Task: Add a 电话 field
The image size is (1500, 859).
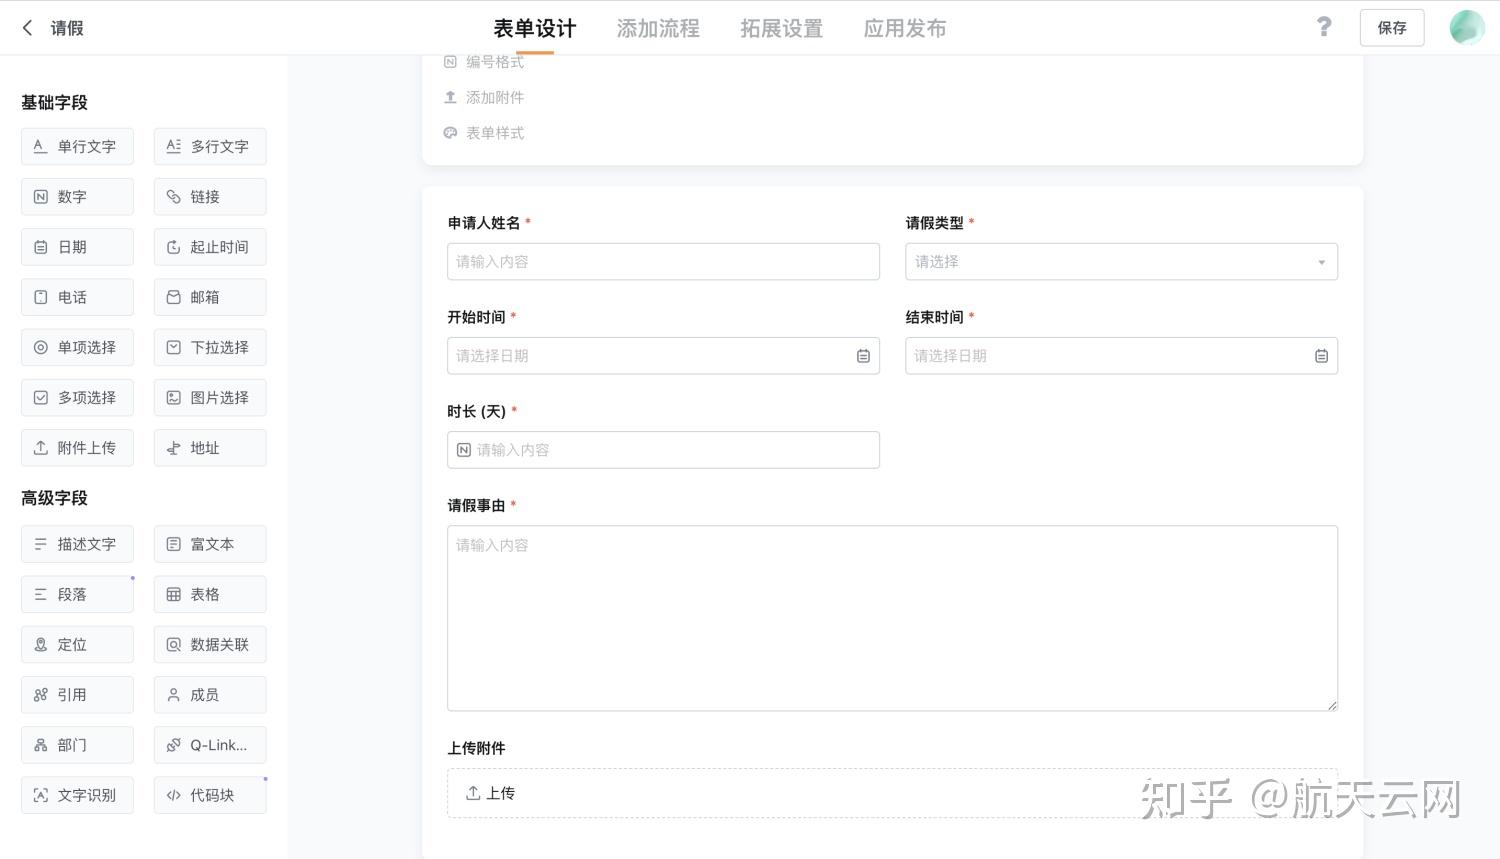Action: (x=77, y=297)
